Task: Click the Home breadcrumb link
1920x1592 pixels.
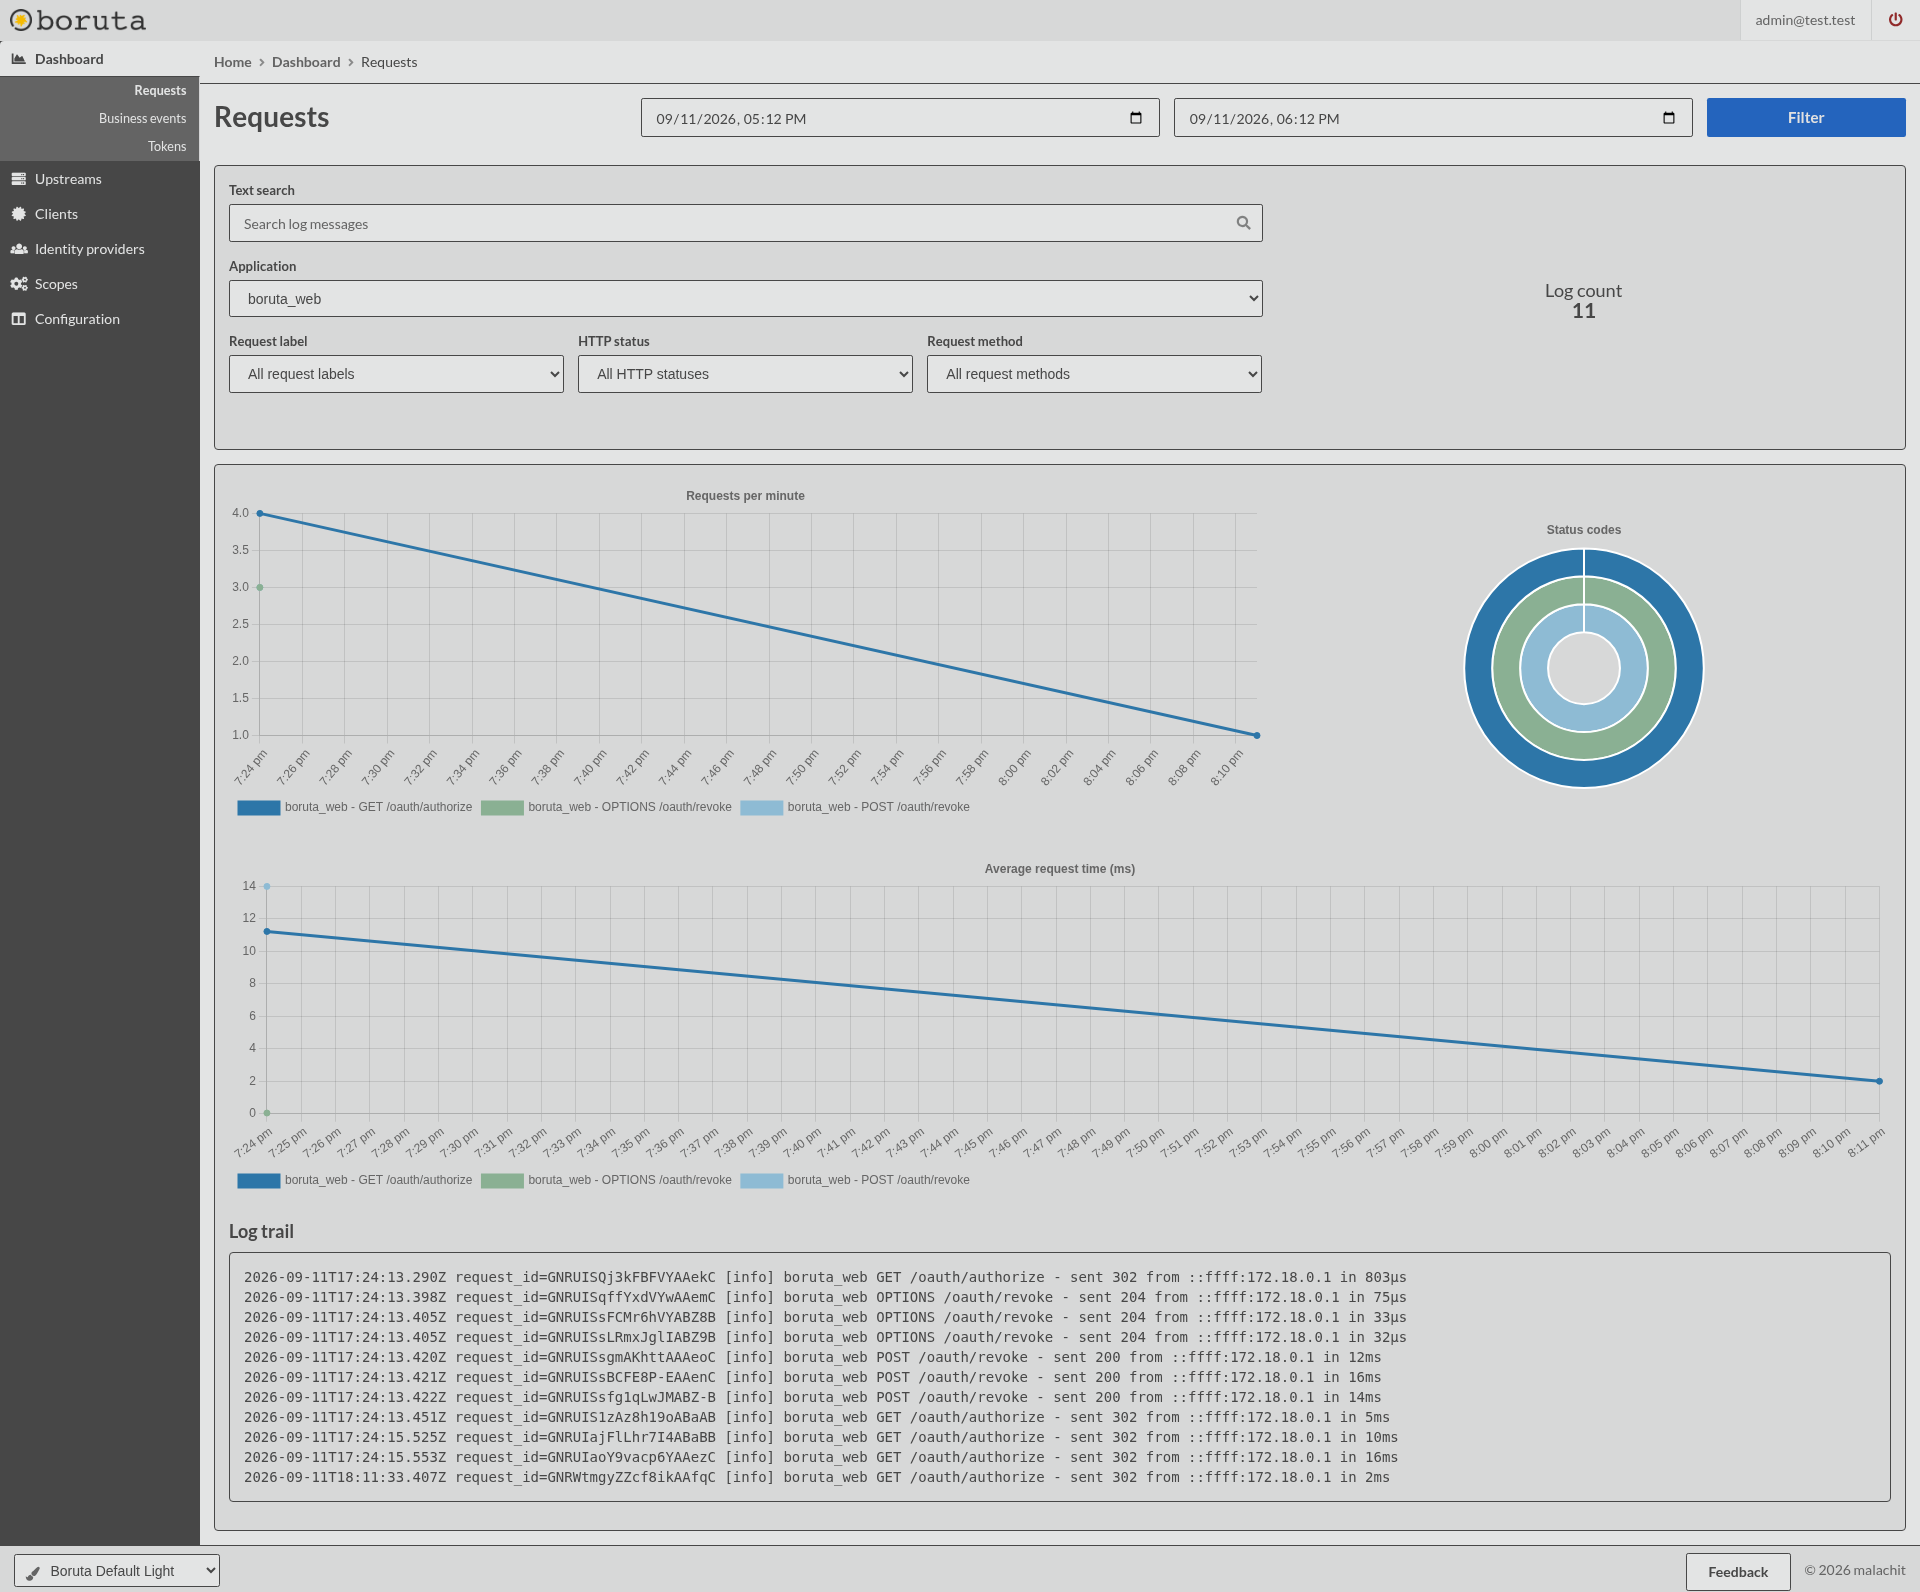Action: point(232,62)
